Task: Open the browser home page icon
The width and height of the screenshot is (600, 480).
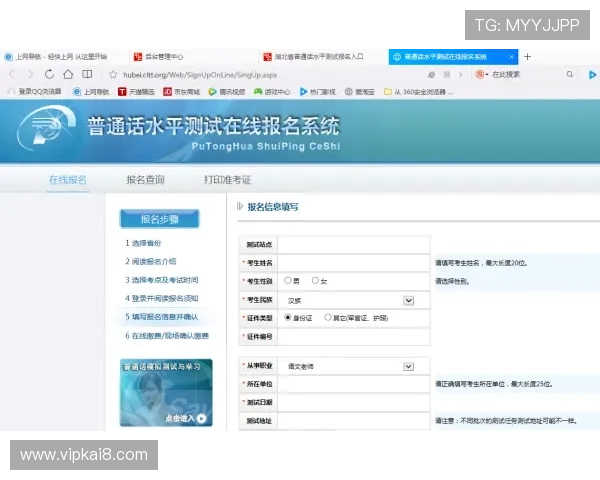Action: click(x=68, y=74)
